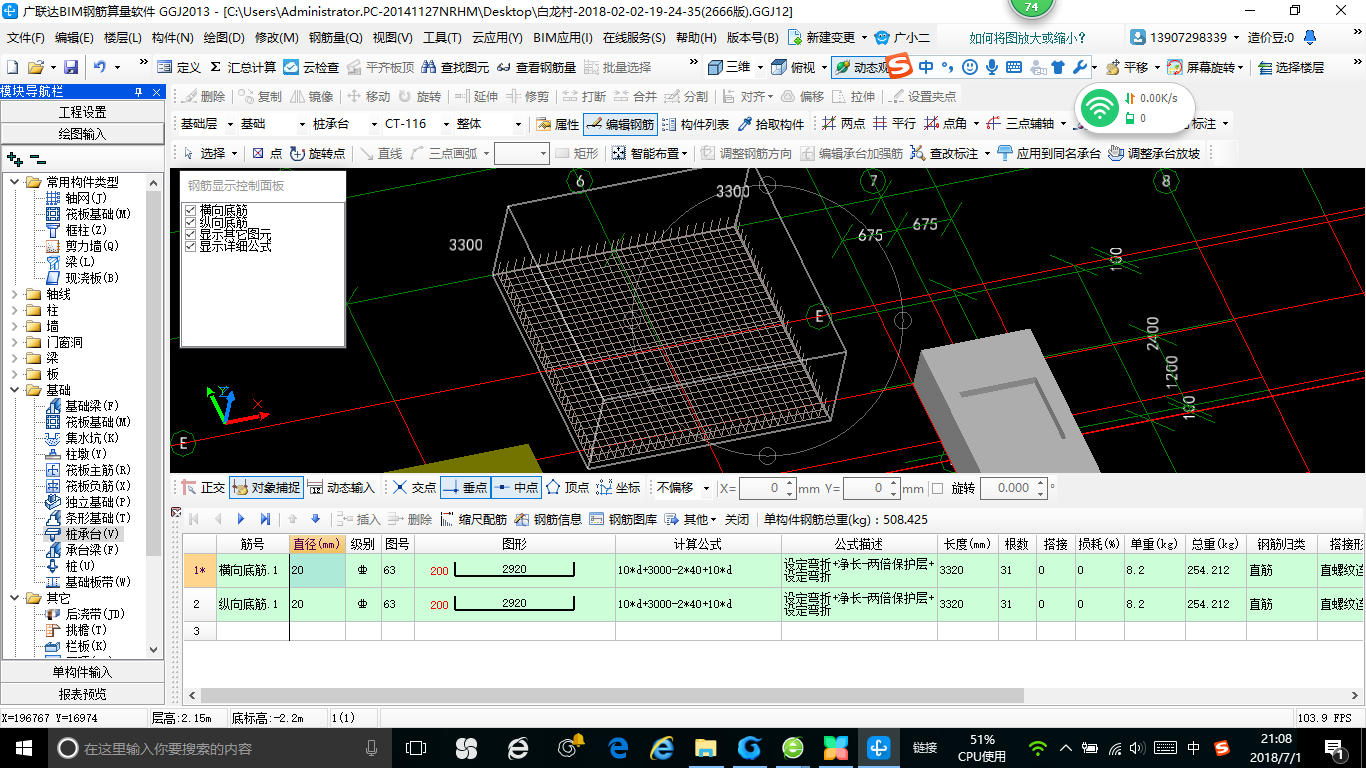Screen dimensions: 1366x768
Task: Uncheck 横向底筋 checkbox
Action: [191, 210]
